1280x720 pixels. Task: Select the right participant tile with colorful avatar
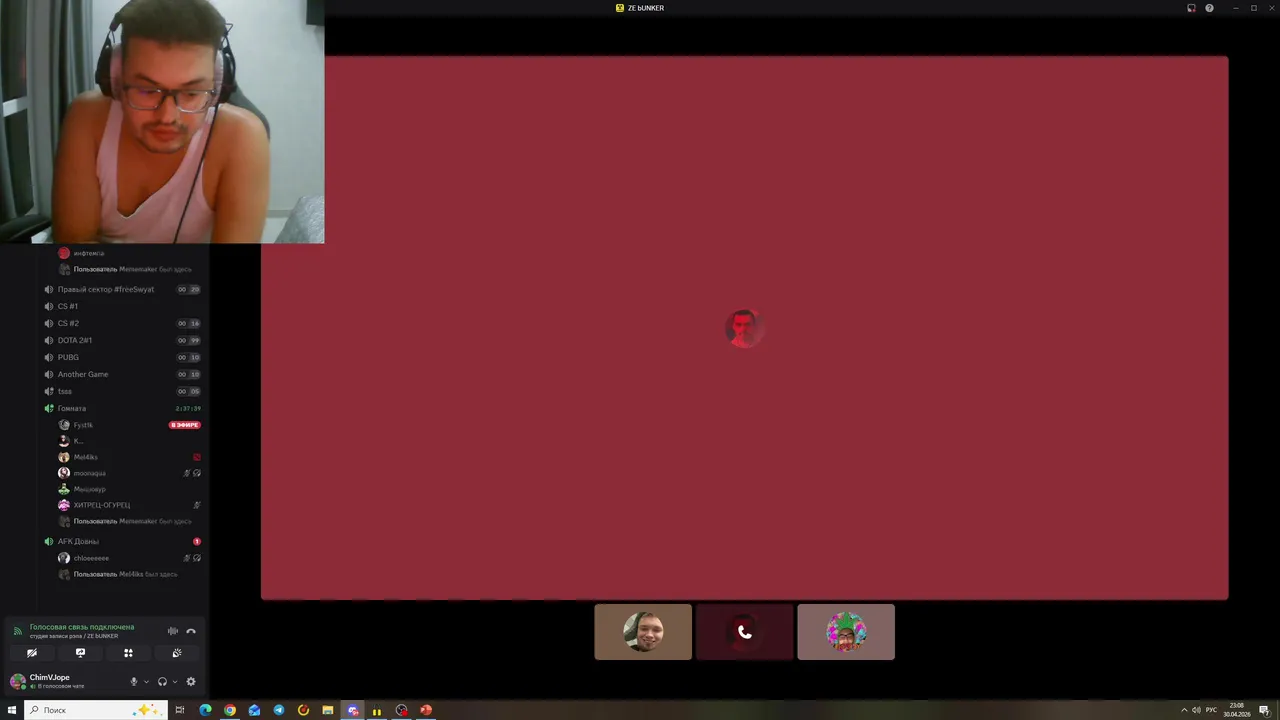point(846,632)
